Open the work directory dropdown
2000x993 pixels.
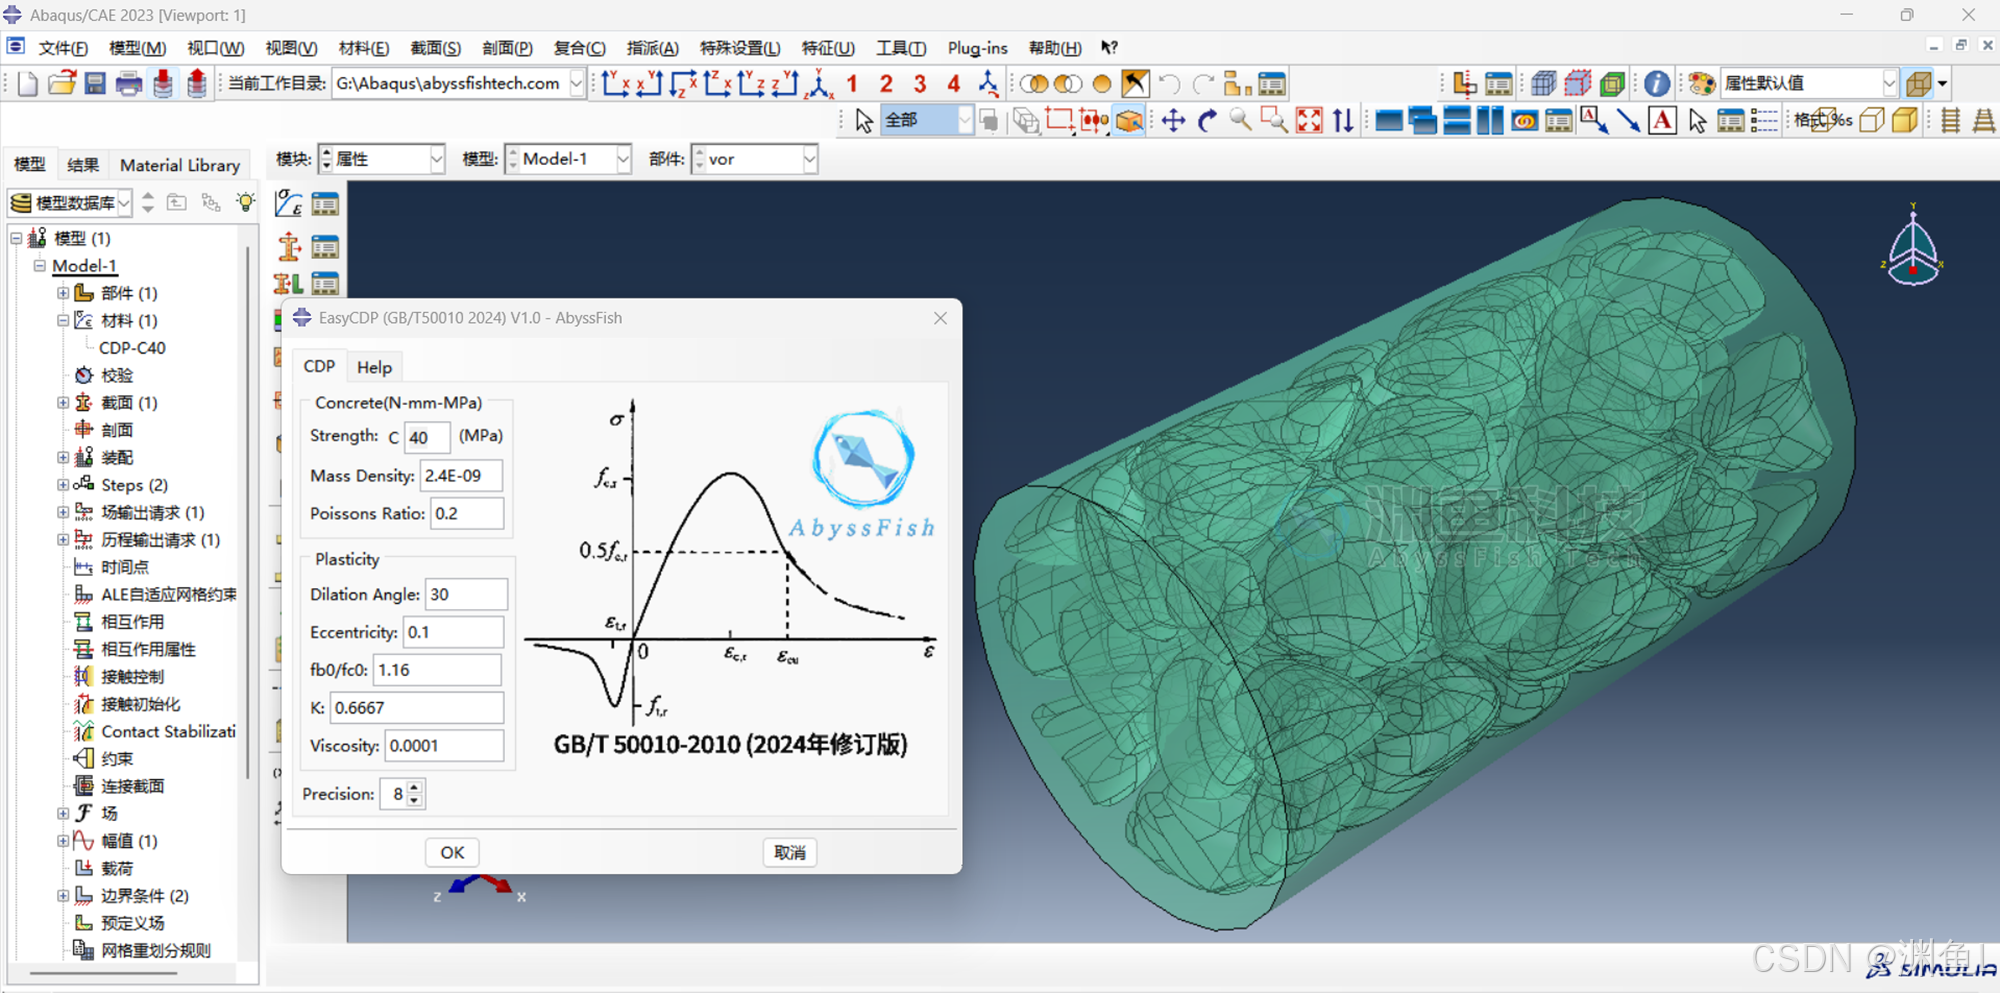576,84
